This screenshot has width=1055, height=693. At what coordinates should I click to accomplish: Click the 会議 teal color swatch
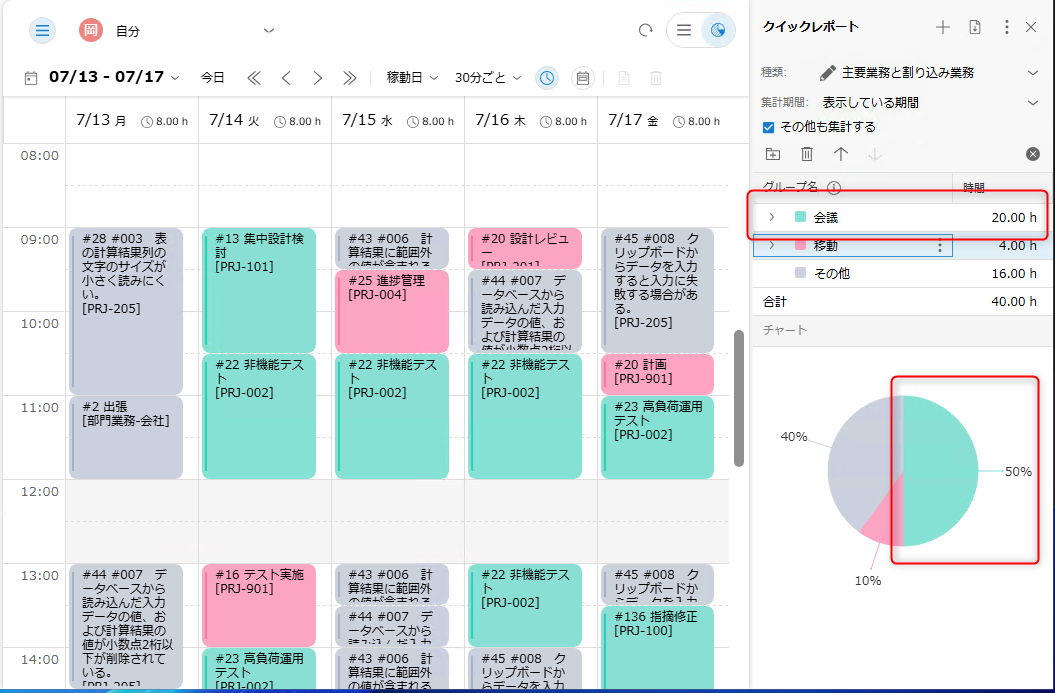(x=801, y=217)
